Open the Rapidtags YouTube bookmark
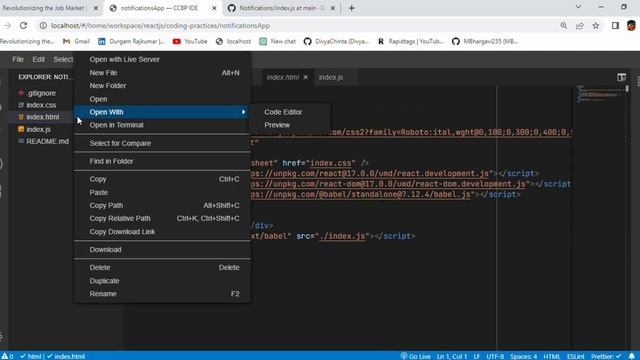Image resolution: width=640 pixels, height=360 pixels. click(410, 41)
